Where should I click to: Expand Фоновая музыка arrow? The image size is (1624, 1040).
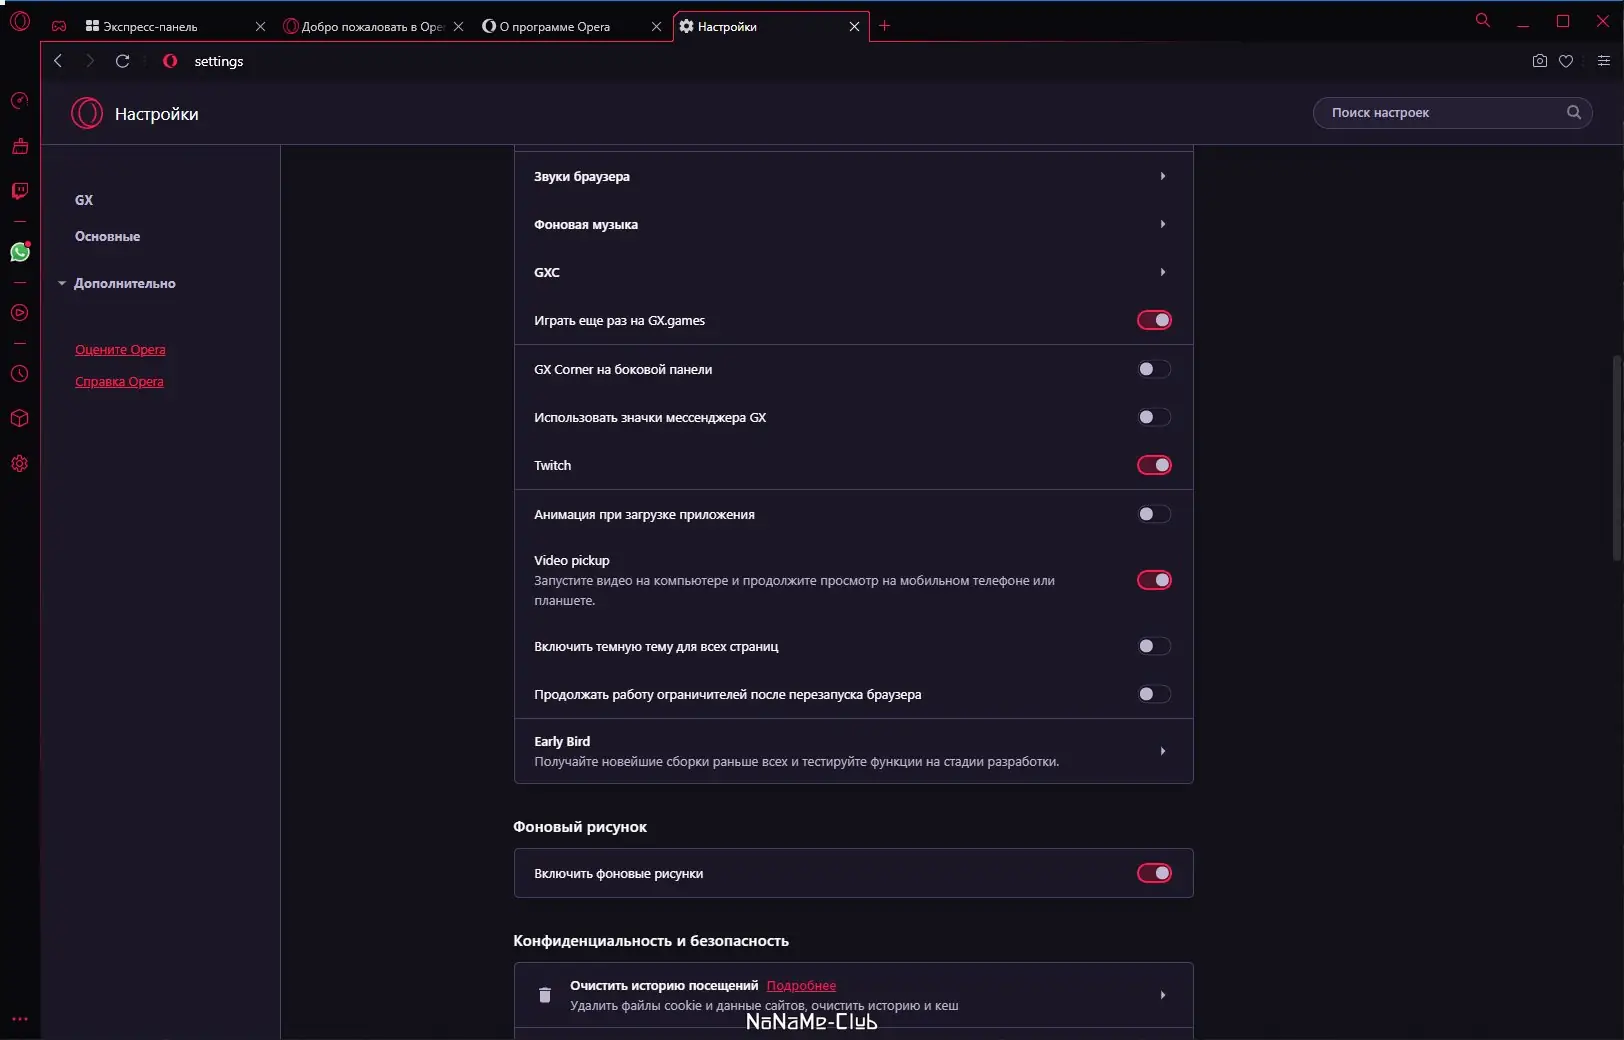1163,224
